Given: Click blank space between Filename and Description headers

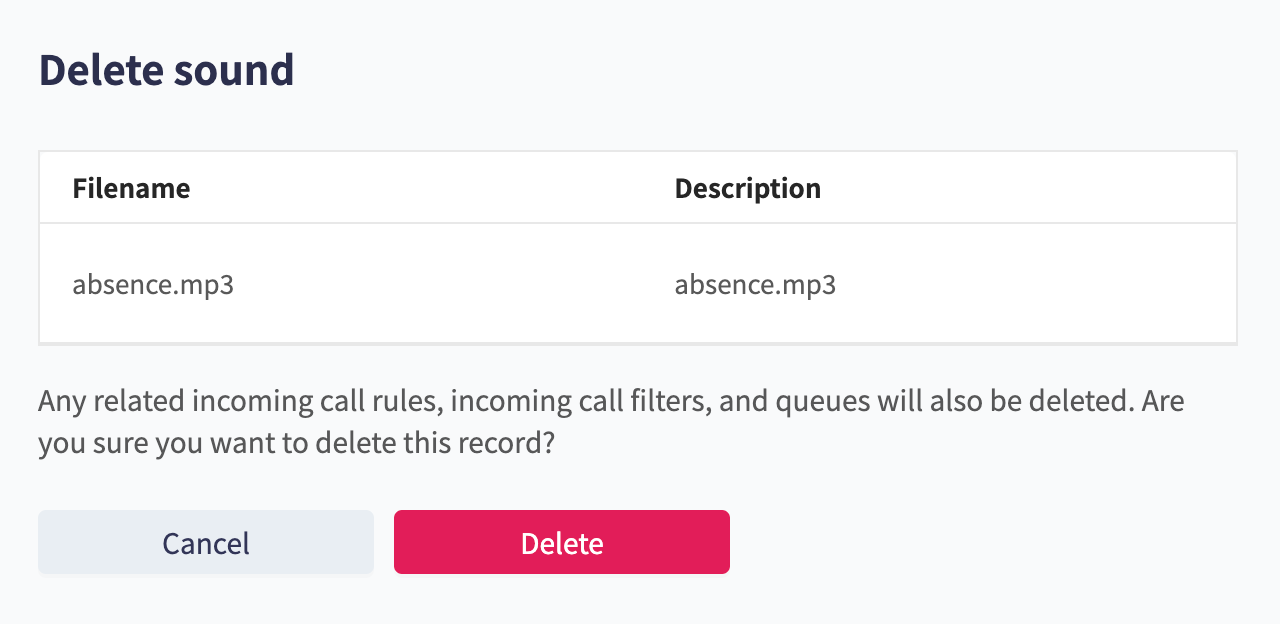Looking at the screenshot, I should pyautogui.click(x=432, y=188).
